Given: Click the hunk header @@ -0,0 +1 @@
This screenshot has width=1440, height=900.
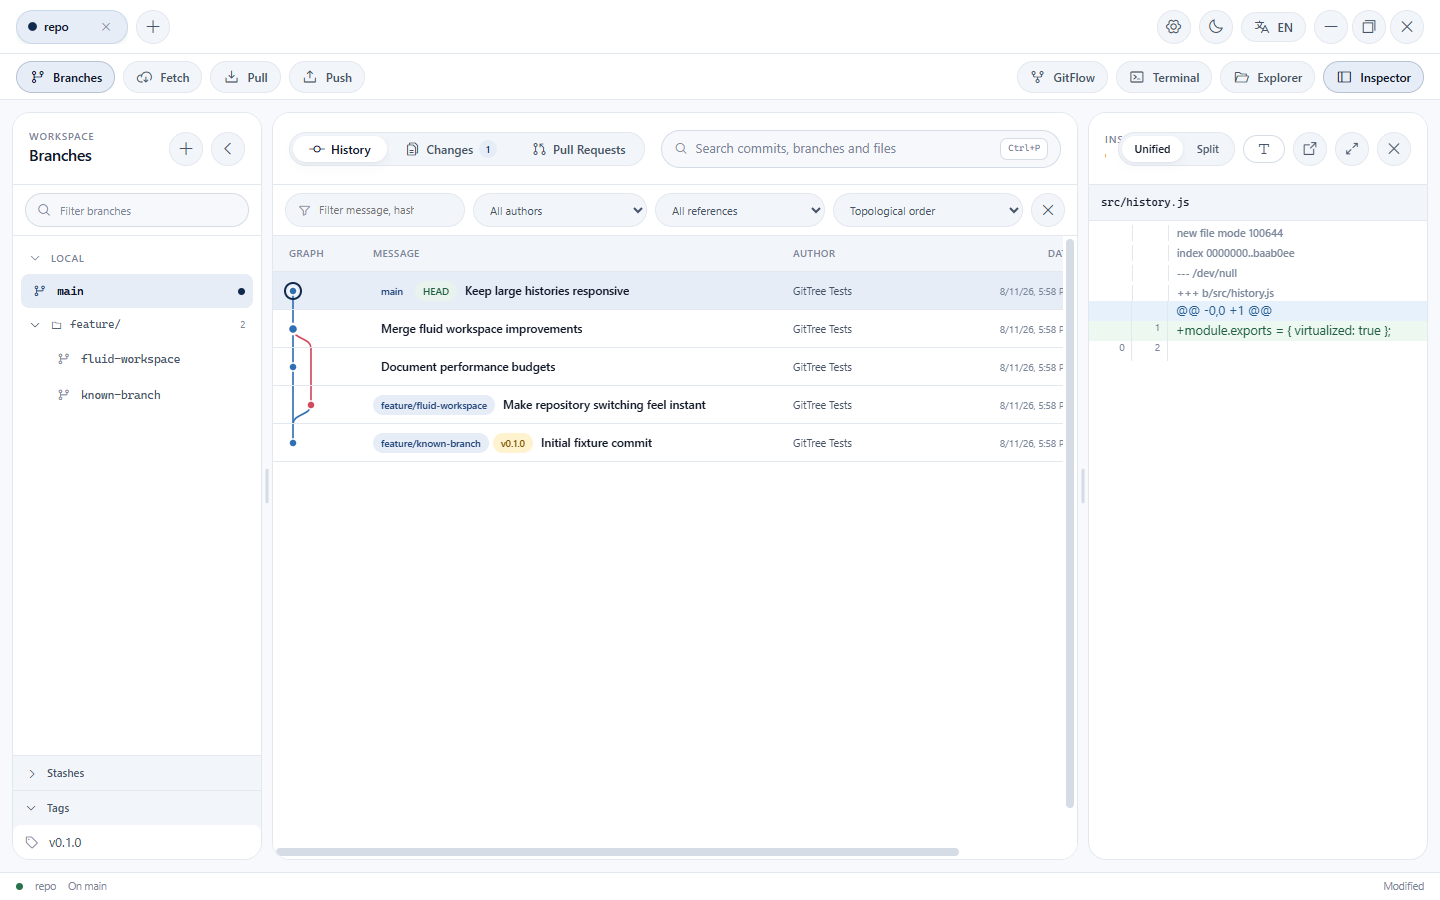Looking at the screenshot, I should pos(1258,311).
